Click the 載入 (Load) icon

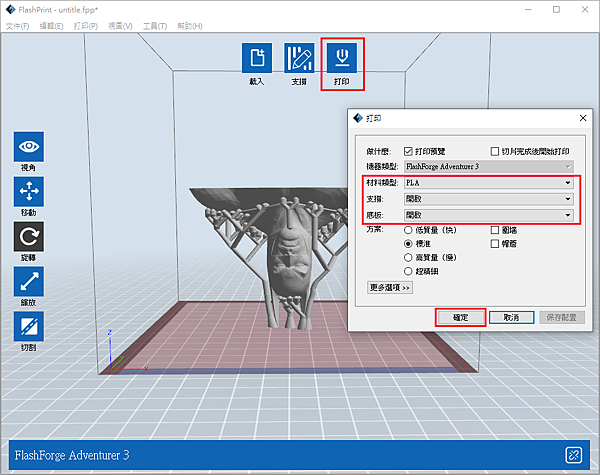point(257,58)
